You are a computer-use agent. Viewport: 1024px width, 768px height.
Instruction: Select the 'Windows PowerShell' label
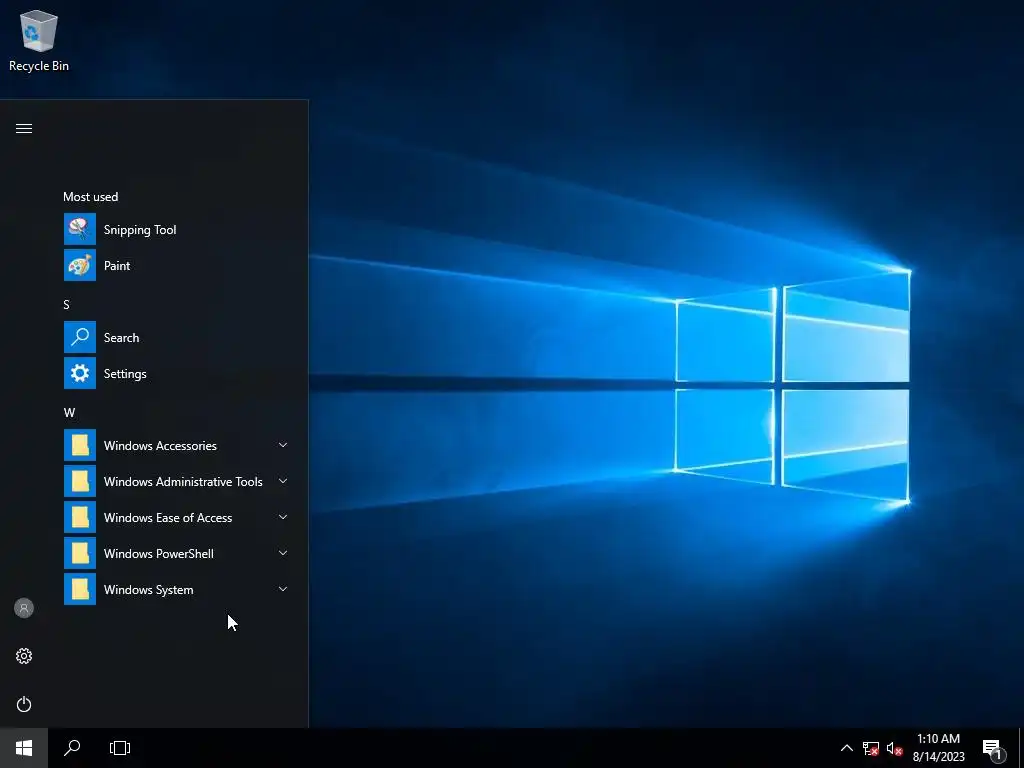click(159, 553)
